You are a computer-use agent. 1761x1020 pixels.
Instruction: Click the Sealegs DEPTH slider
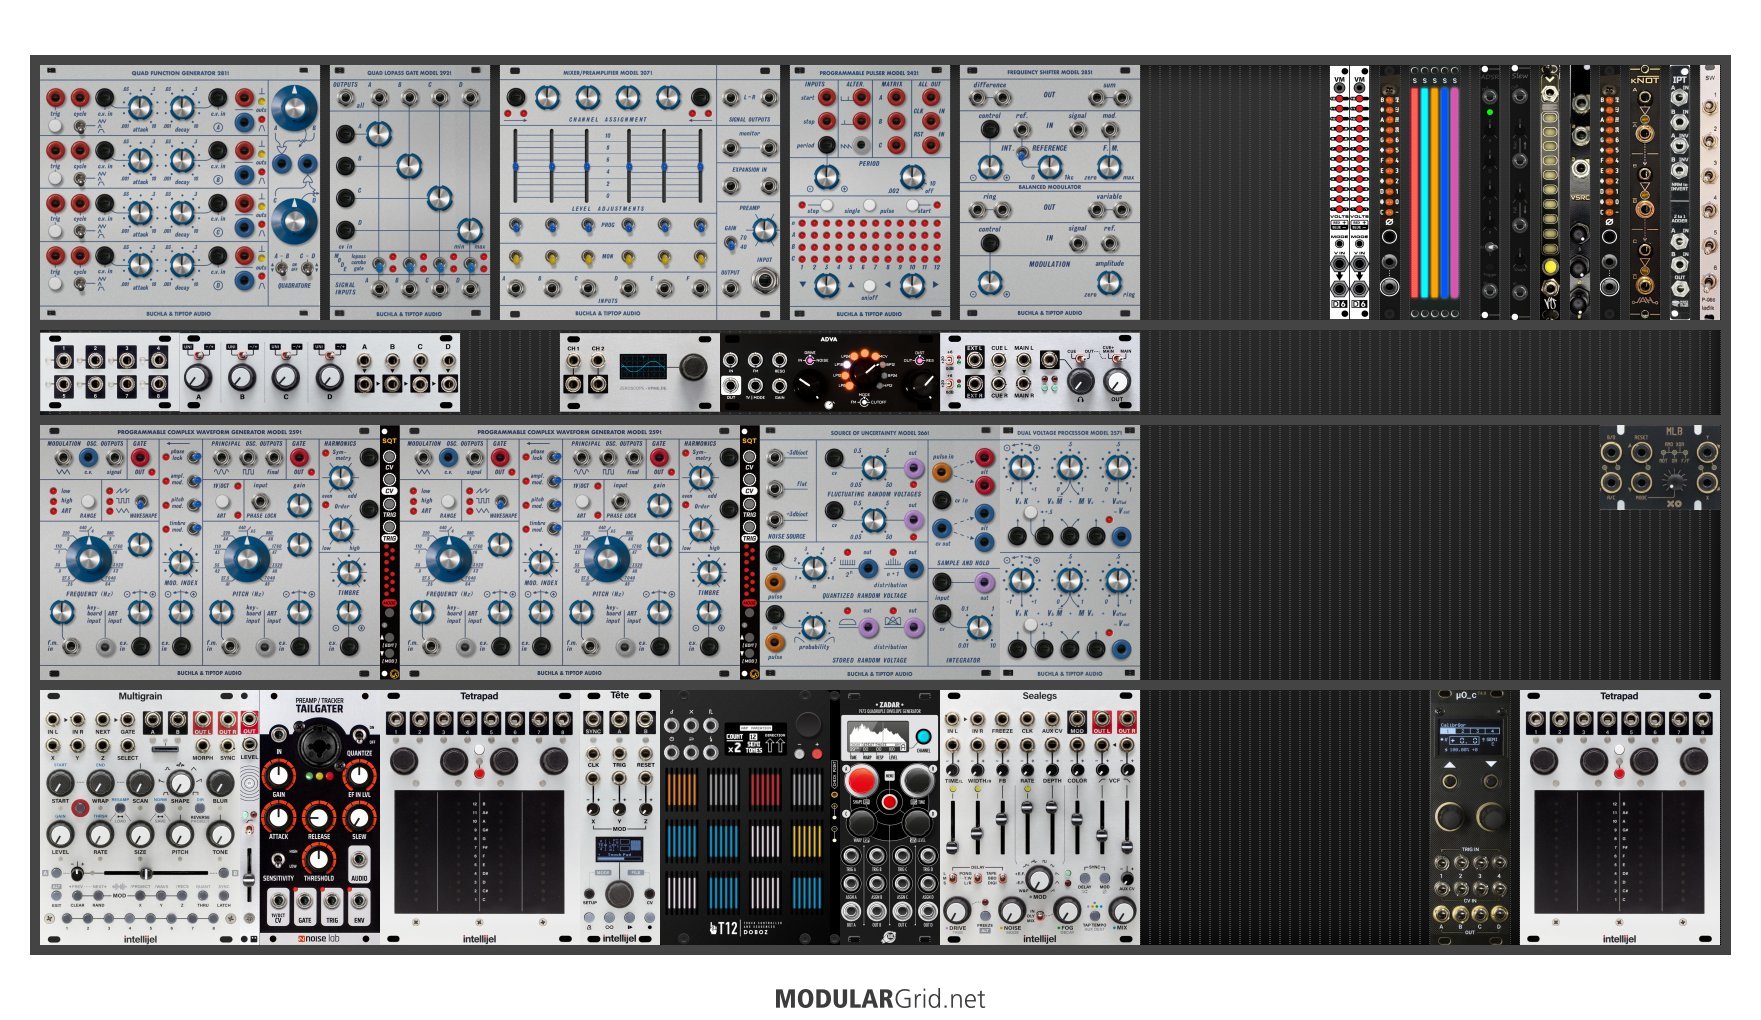click(1052, 825)
